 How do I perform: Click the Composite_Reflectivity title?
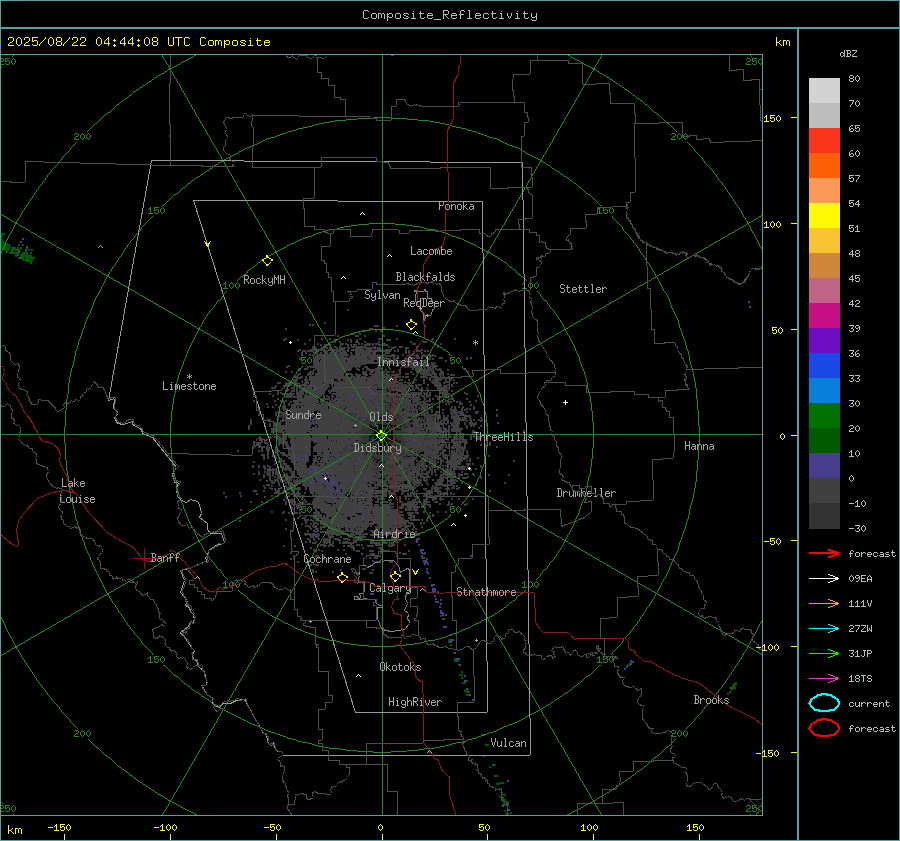click(x=450, y=15)
